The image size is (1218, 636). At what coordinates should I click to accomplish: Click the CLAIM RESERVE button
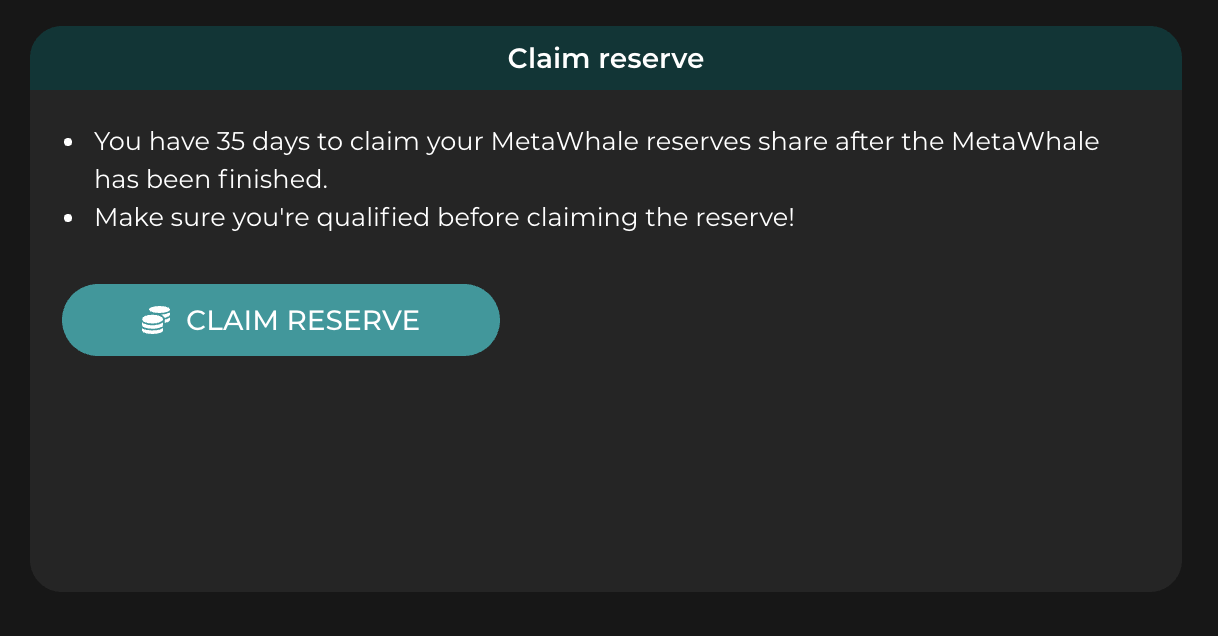click(280, 320)
